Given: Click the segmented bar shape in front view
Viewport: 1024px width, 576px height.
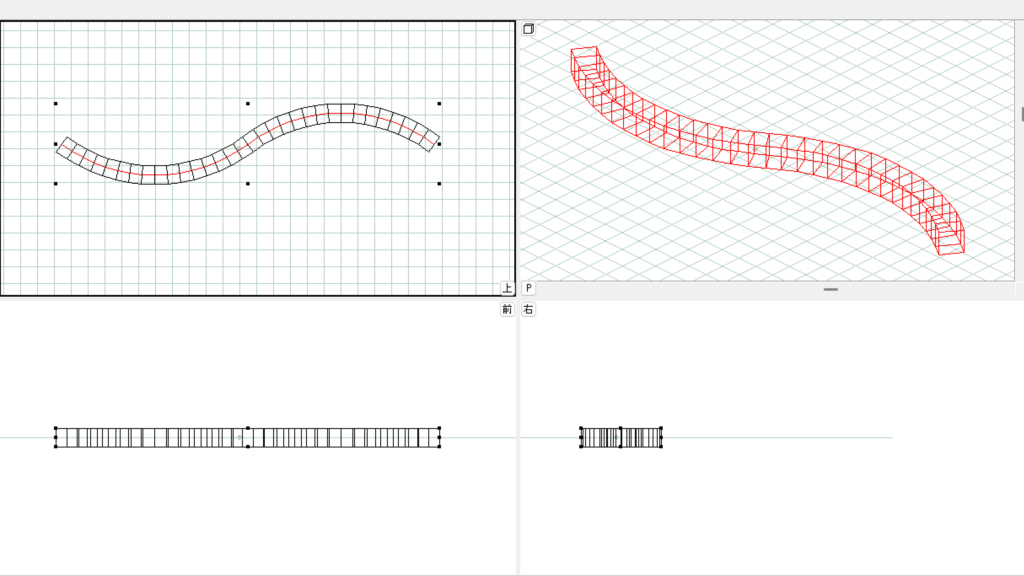Looking at the screenshot, I should pos(150,437).
